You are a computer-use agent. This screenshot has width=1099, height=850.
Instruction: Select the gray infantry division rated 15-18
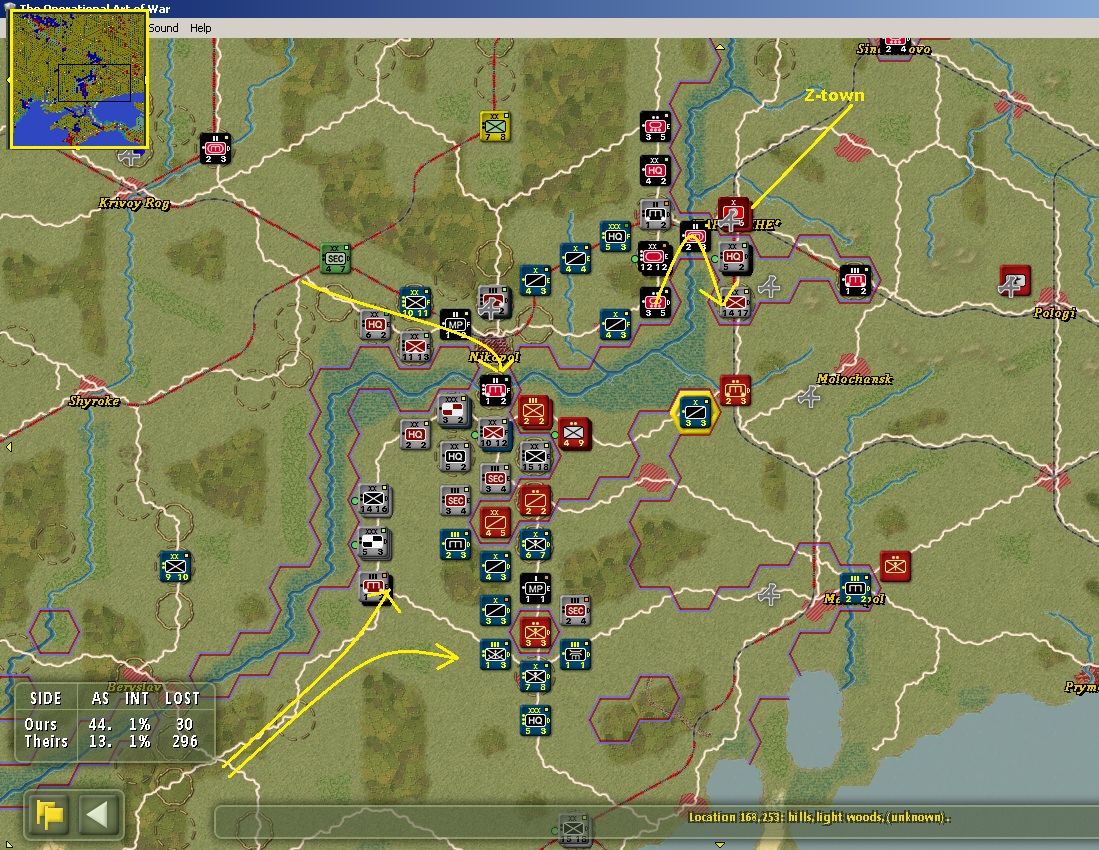click(535, 457)
